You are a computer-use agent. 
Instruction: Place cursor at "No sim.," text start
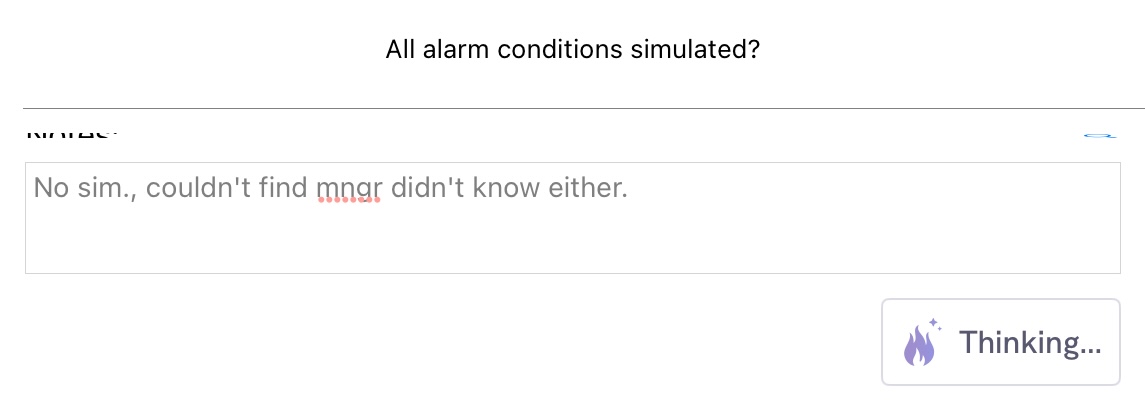click(x=34, y=188)
